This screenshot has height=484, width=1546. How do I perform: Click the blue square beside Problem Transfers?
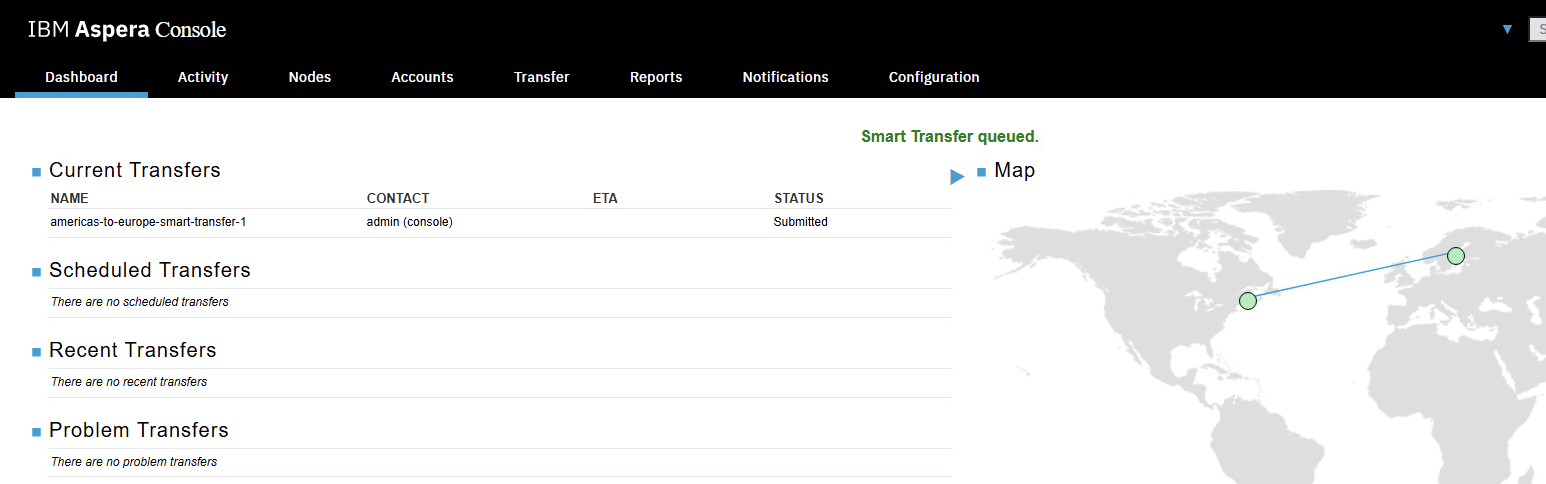pyautogui.click(x=36, y=433)
